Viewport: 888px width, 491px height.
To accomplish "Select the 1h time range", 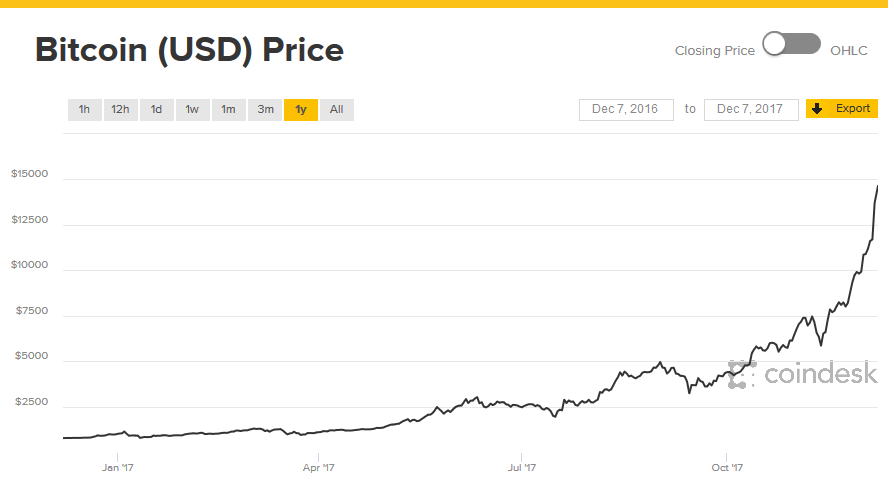I will click(84, 110).
